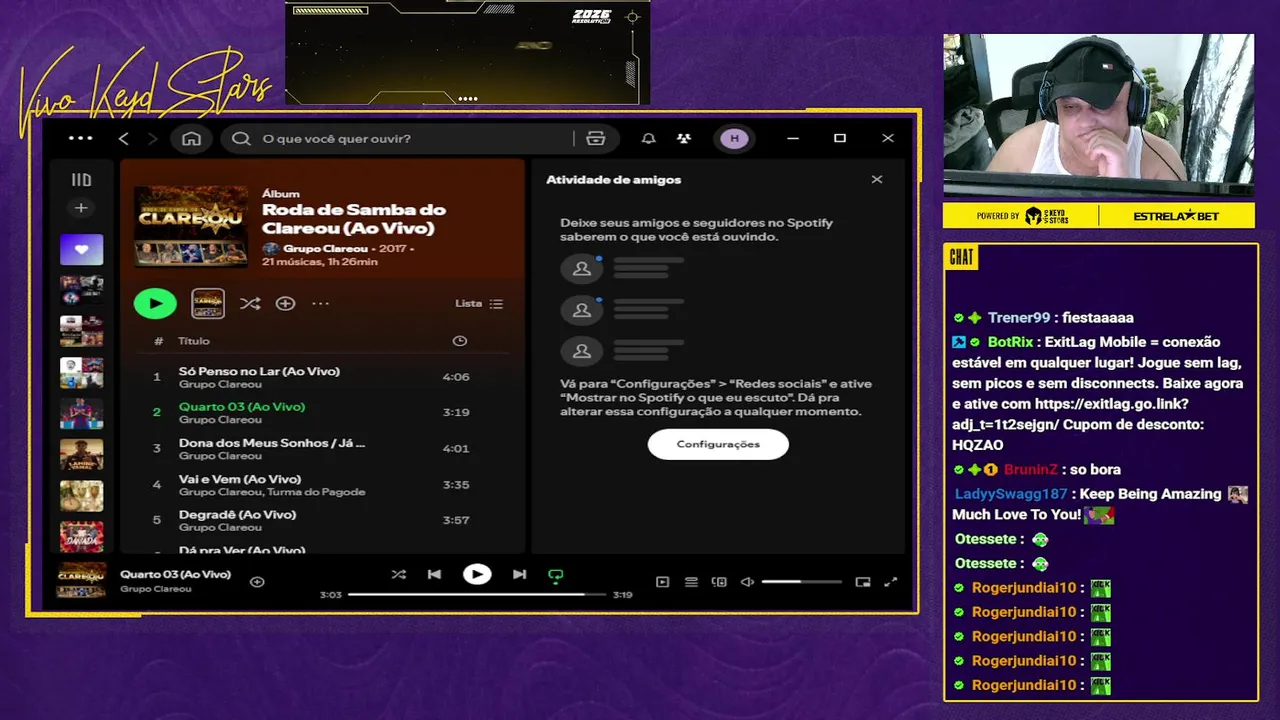The width and height of the screenshot is (1280, 720).
Task: Click the 3:19 total time label
Action: (622, 594)
